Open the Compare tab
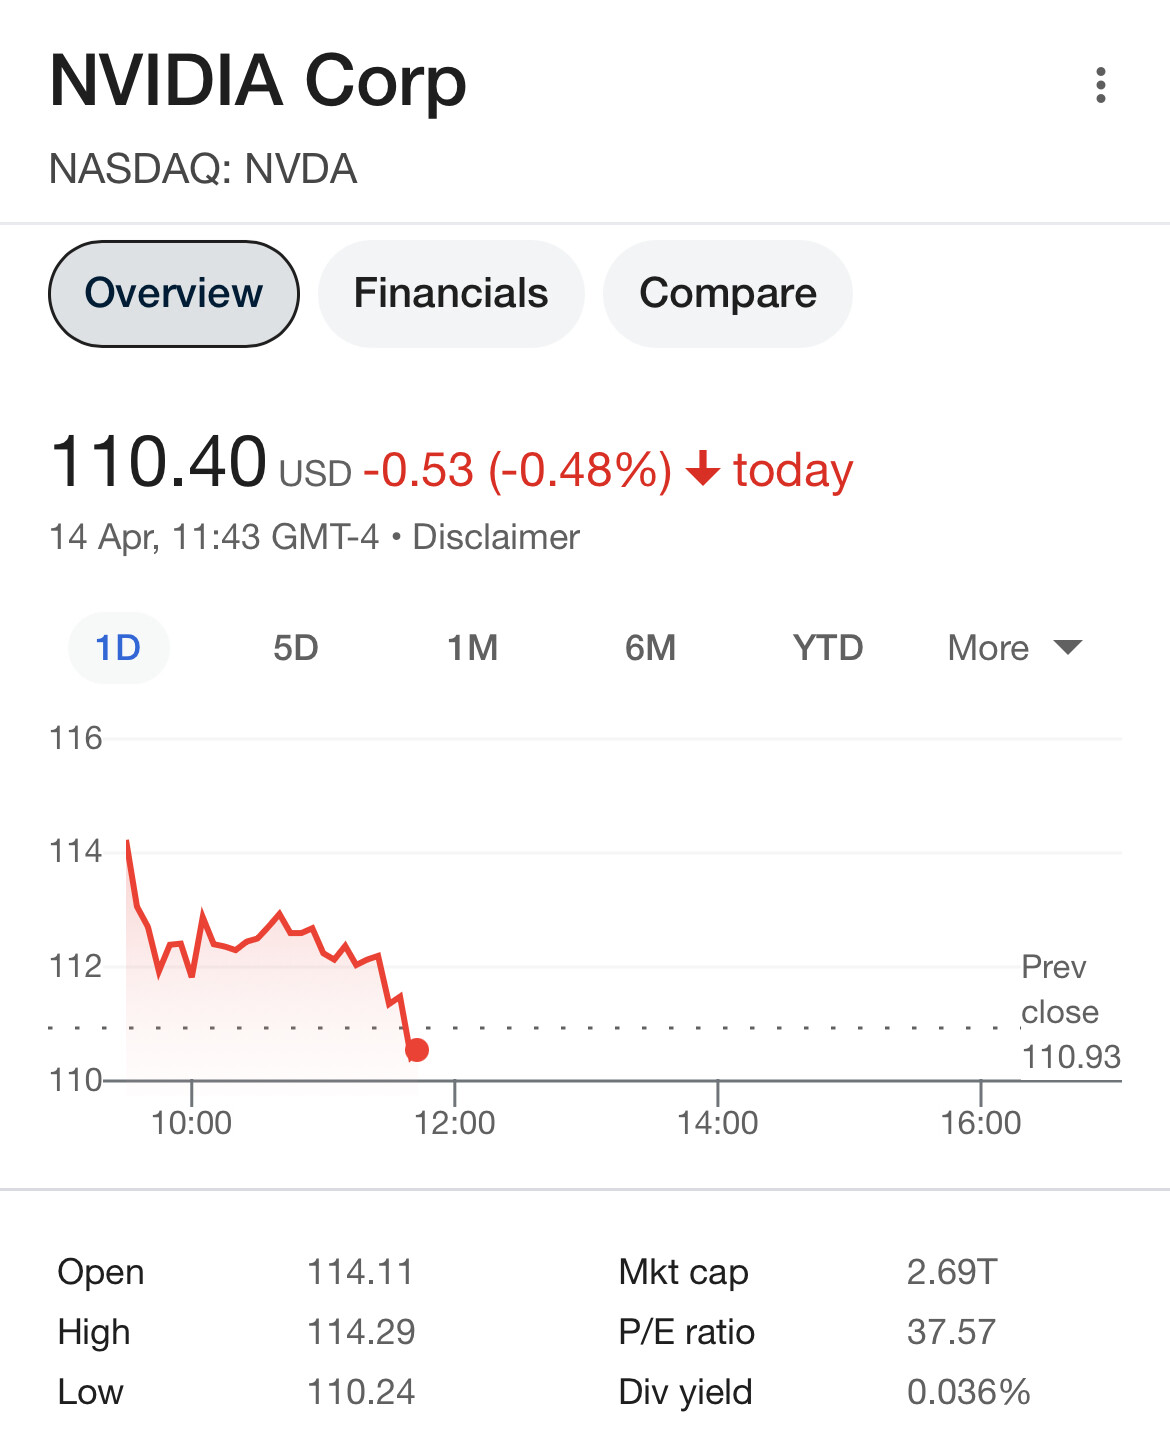The width and height of the screenshot is (1170, 1451). [x=728, y=294]
